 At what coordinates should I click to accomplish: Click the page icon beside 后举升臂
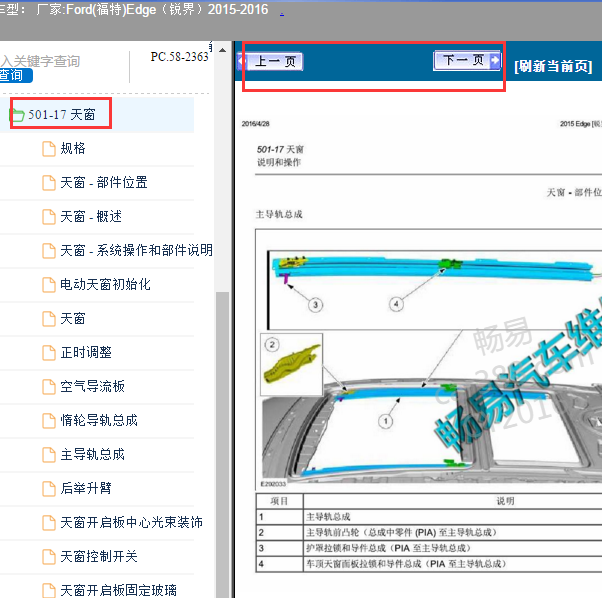pyautogui.click(x=49, y=489)
